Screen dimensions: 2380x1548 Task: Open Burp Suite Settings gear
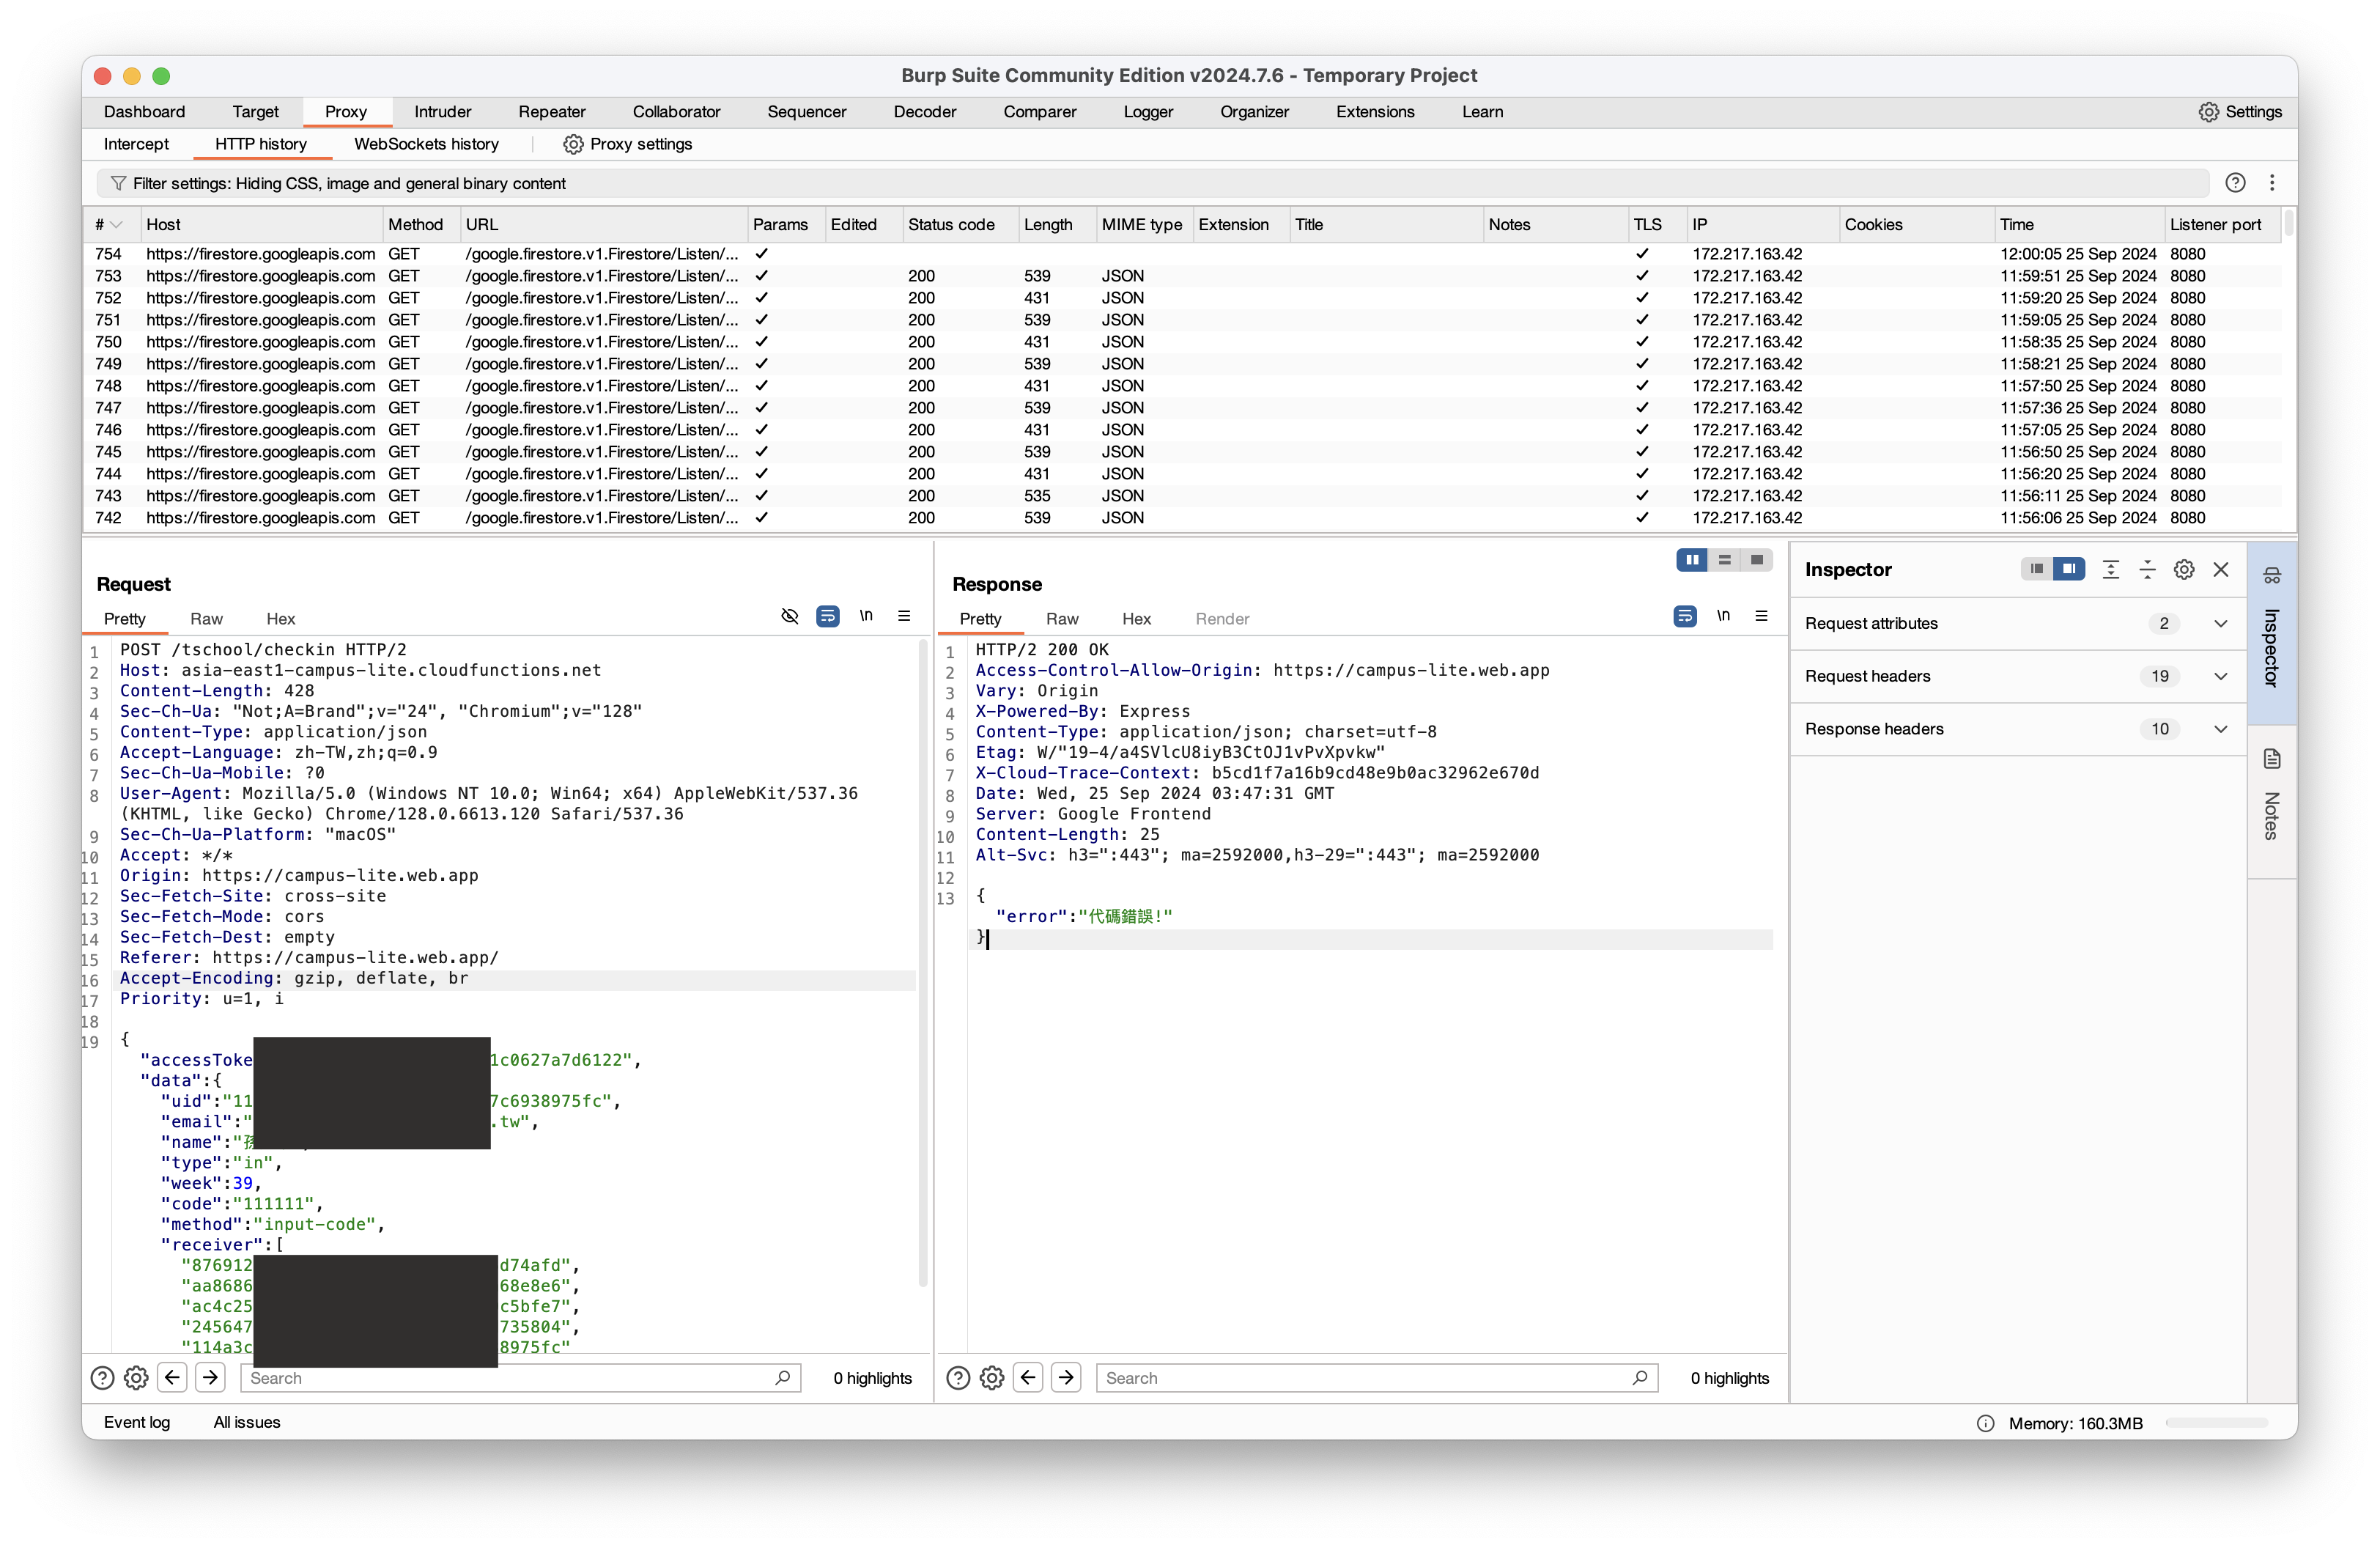click(2208, 112)
